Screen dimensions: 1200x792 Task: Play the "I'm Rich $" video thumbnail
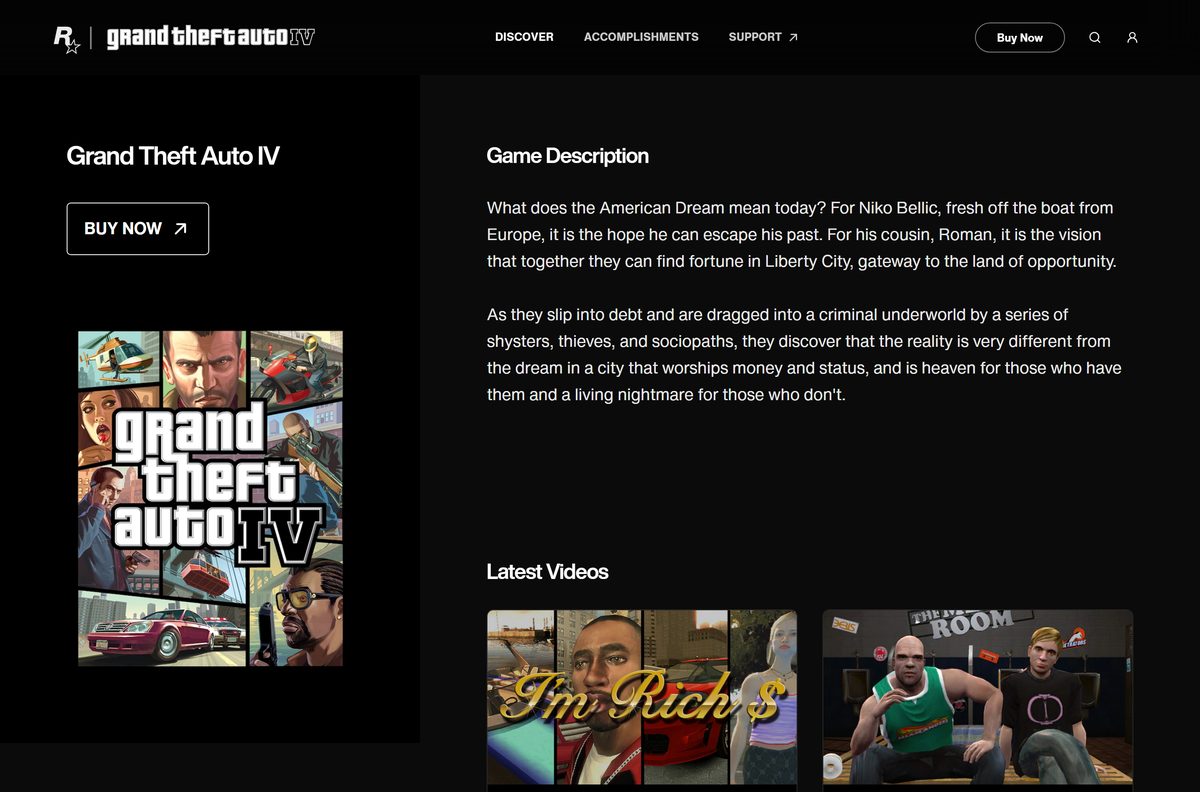642,697
